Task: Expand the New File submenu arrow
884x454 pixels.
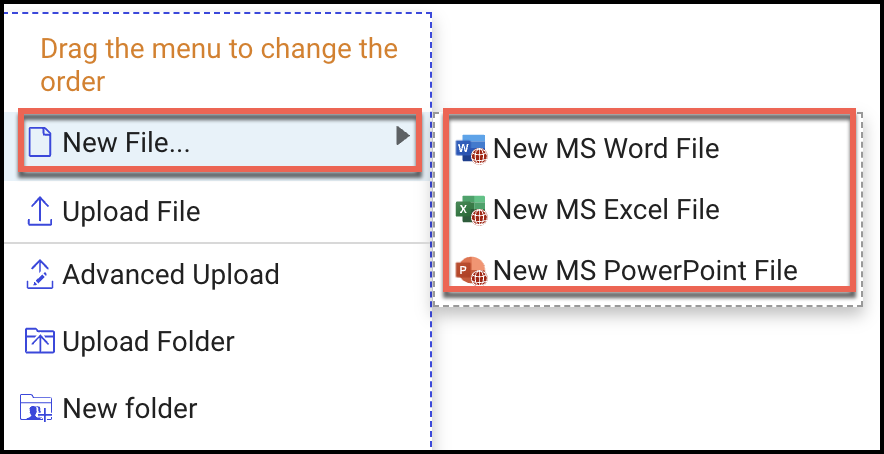Action: 402,136
